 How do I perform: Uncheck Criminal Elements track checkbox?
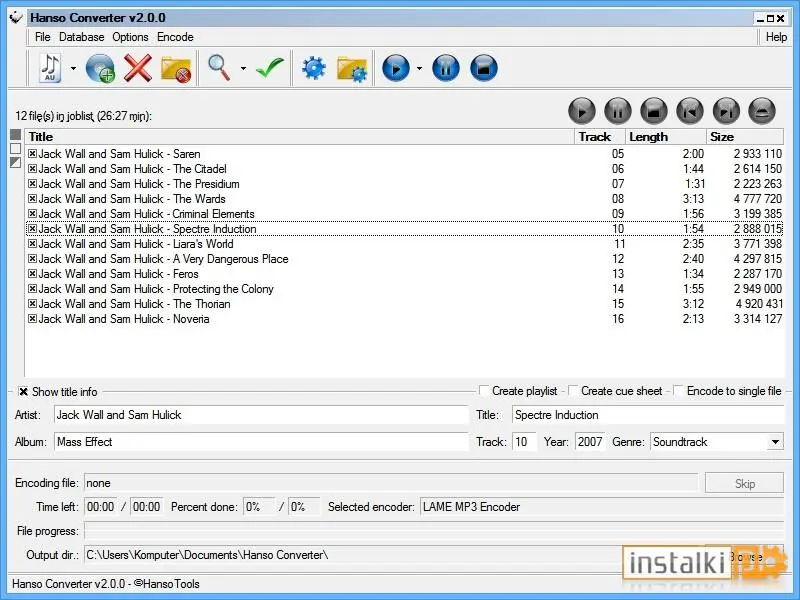33,214
